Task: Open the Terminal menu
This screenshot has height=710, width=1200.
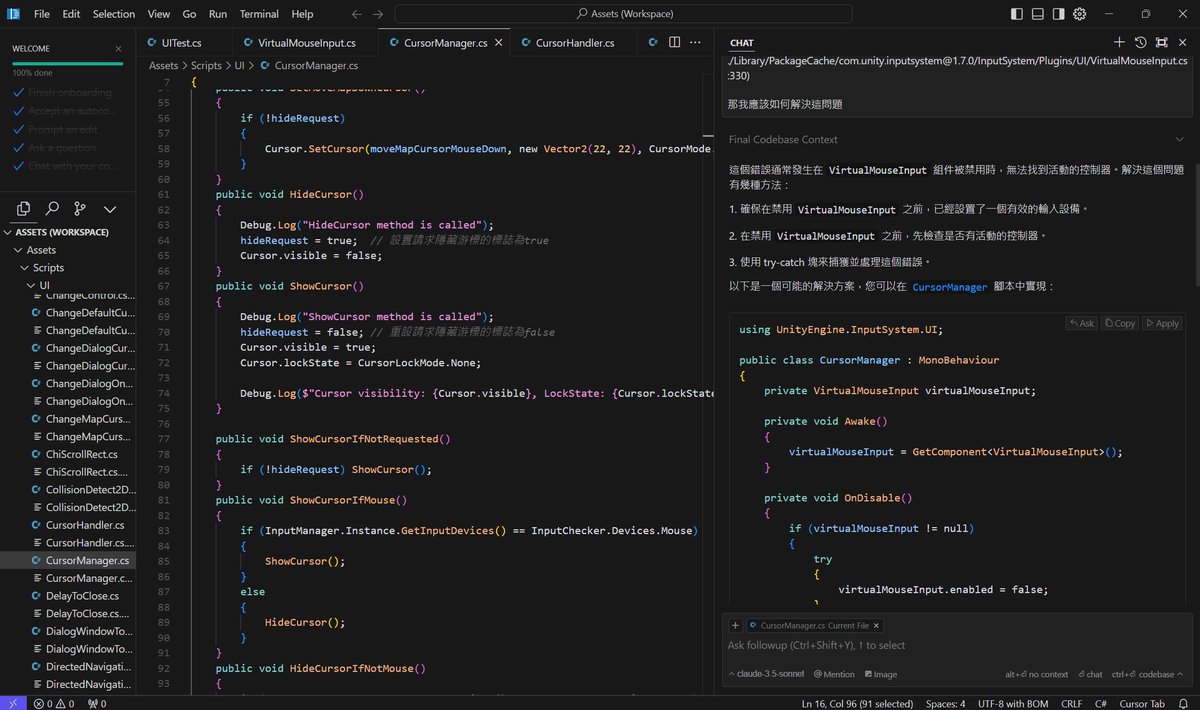Action: tap(259, 14)
